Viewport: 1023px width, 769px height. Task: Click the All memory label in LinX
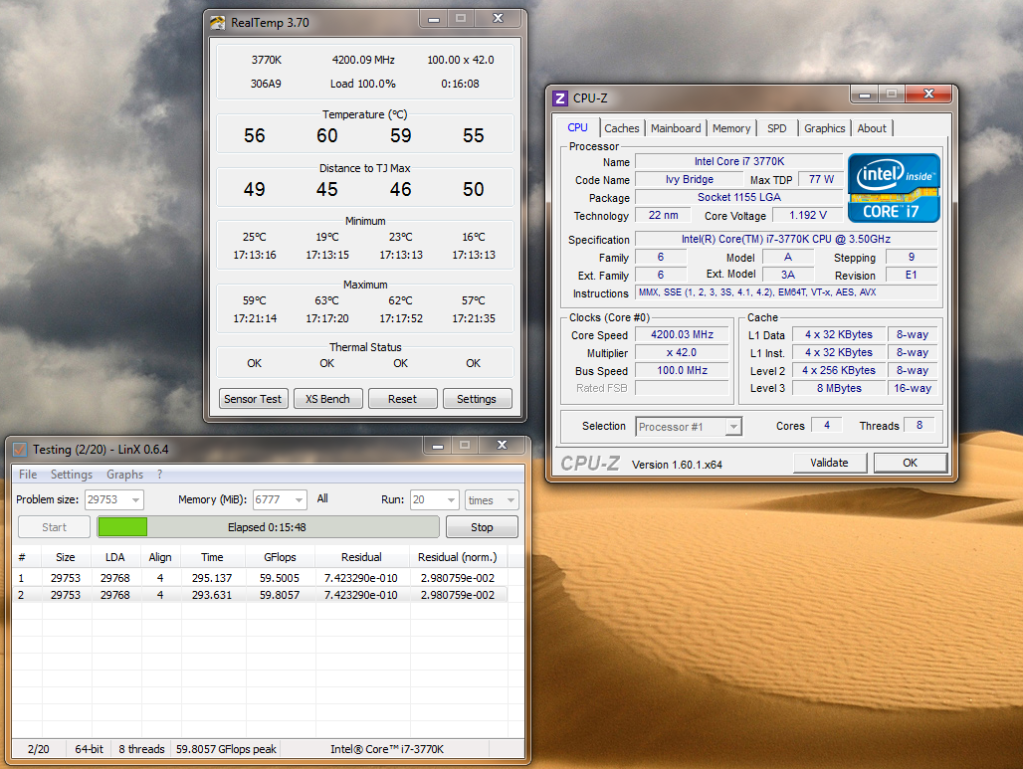322,499
